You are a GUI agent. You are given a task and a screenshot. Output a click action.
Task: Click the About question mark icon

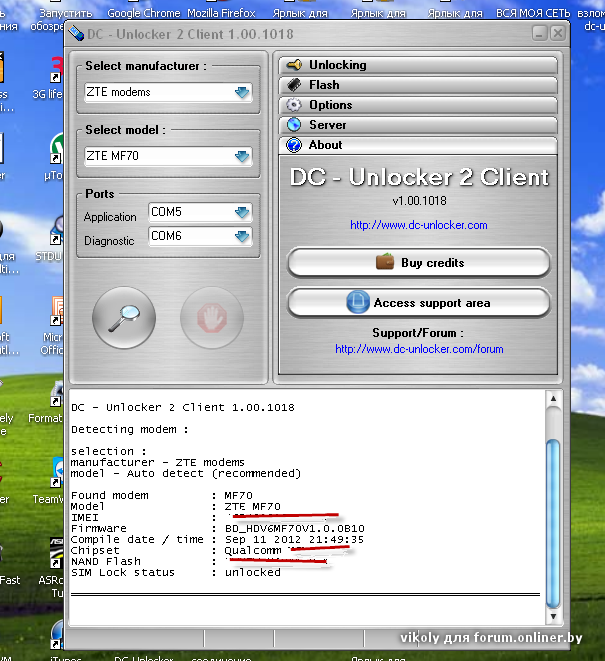294,145
